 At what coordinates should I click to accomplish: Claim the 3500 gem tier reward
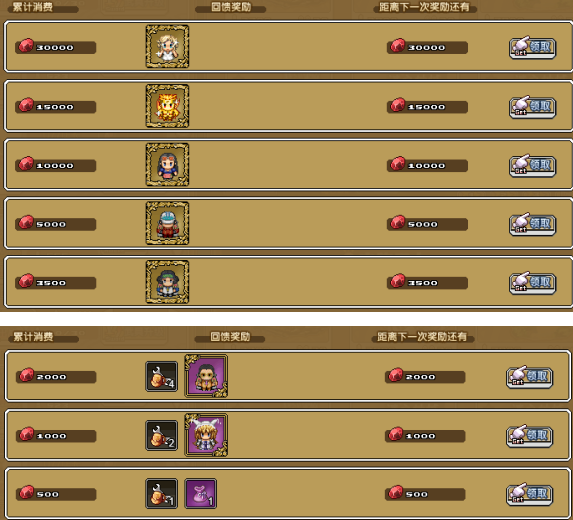533,282
